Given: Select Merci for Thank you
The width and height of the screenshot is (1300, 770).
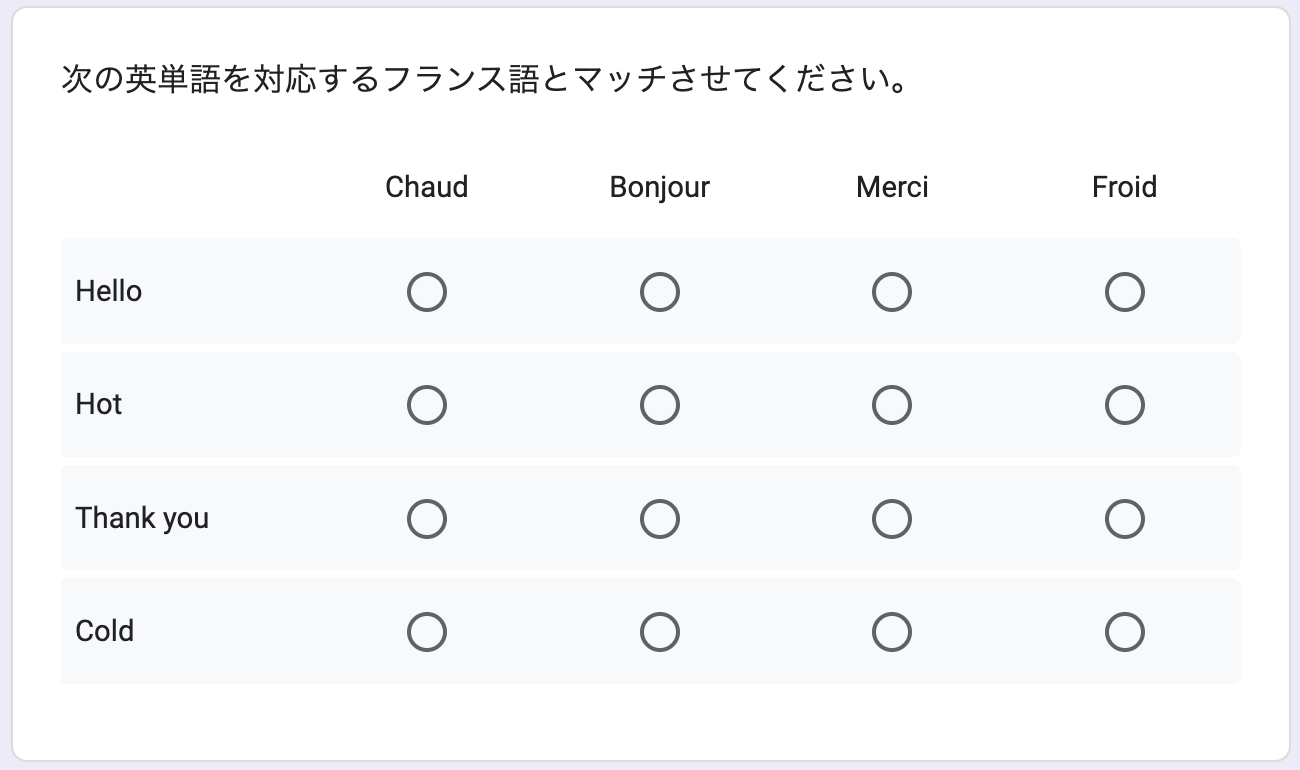Looking at the screenshot, I should tap(892, 518).
